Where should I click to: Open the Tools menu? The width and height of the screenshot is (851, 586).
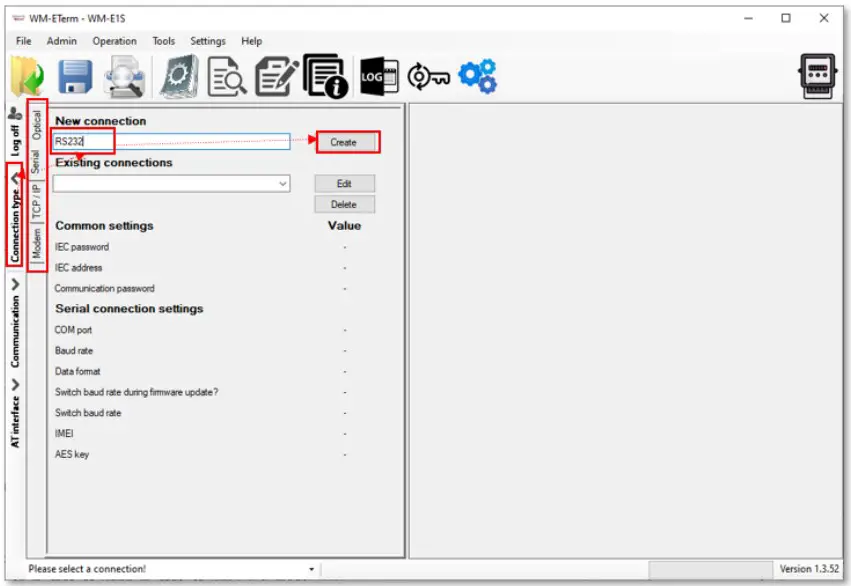(x=163, y=41)
